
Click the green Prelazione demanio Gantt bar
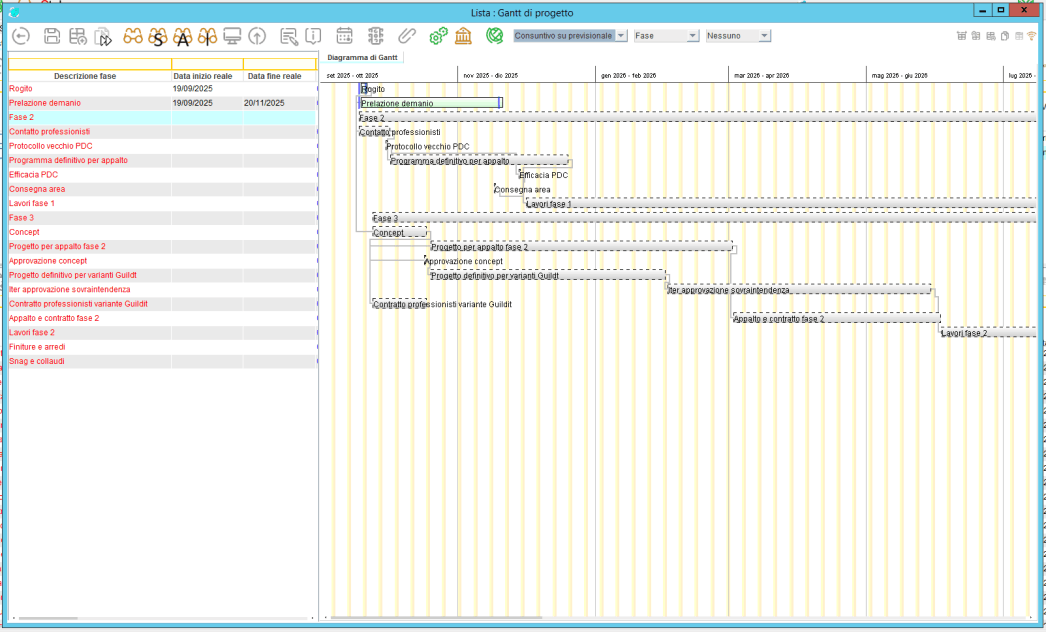click(430, 103)
